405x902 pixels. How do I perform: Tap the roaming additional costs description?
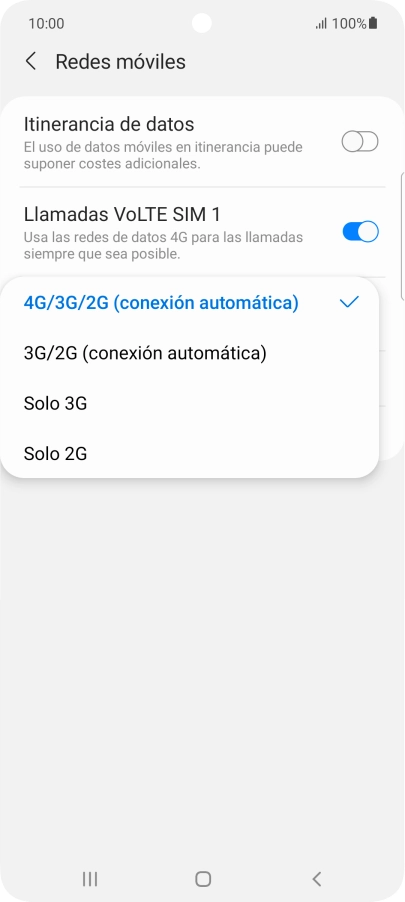tap(163, 155)
